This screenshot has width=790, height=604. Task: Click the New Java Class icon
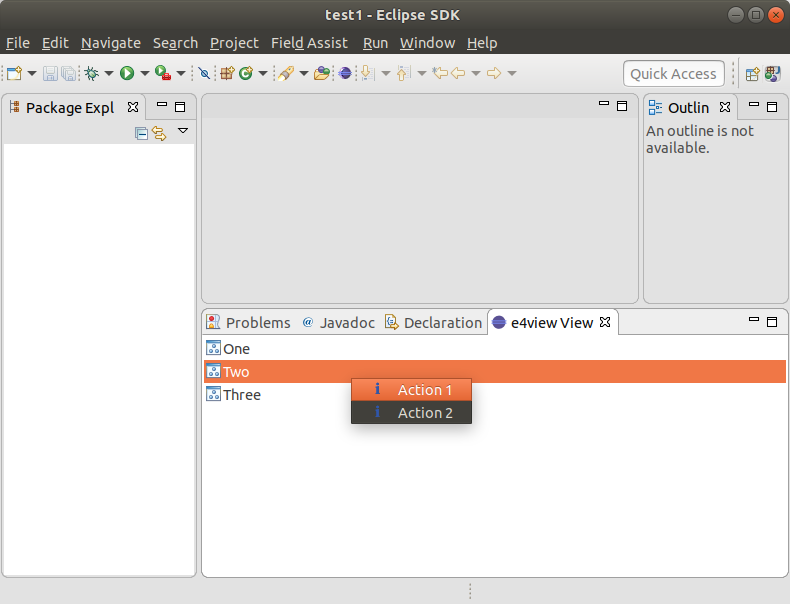pyautogui.click(x=246, y=74)
